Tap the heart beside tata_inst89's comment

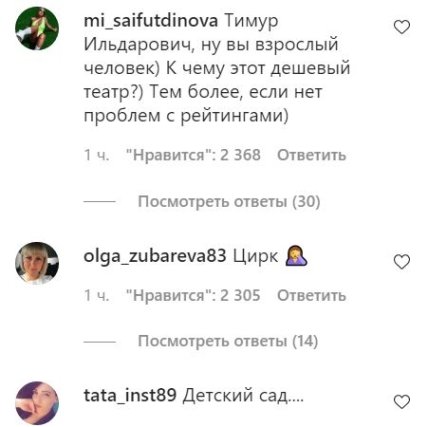(402, 401)
